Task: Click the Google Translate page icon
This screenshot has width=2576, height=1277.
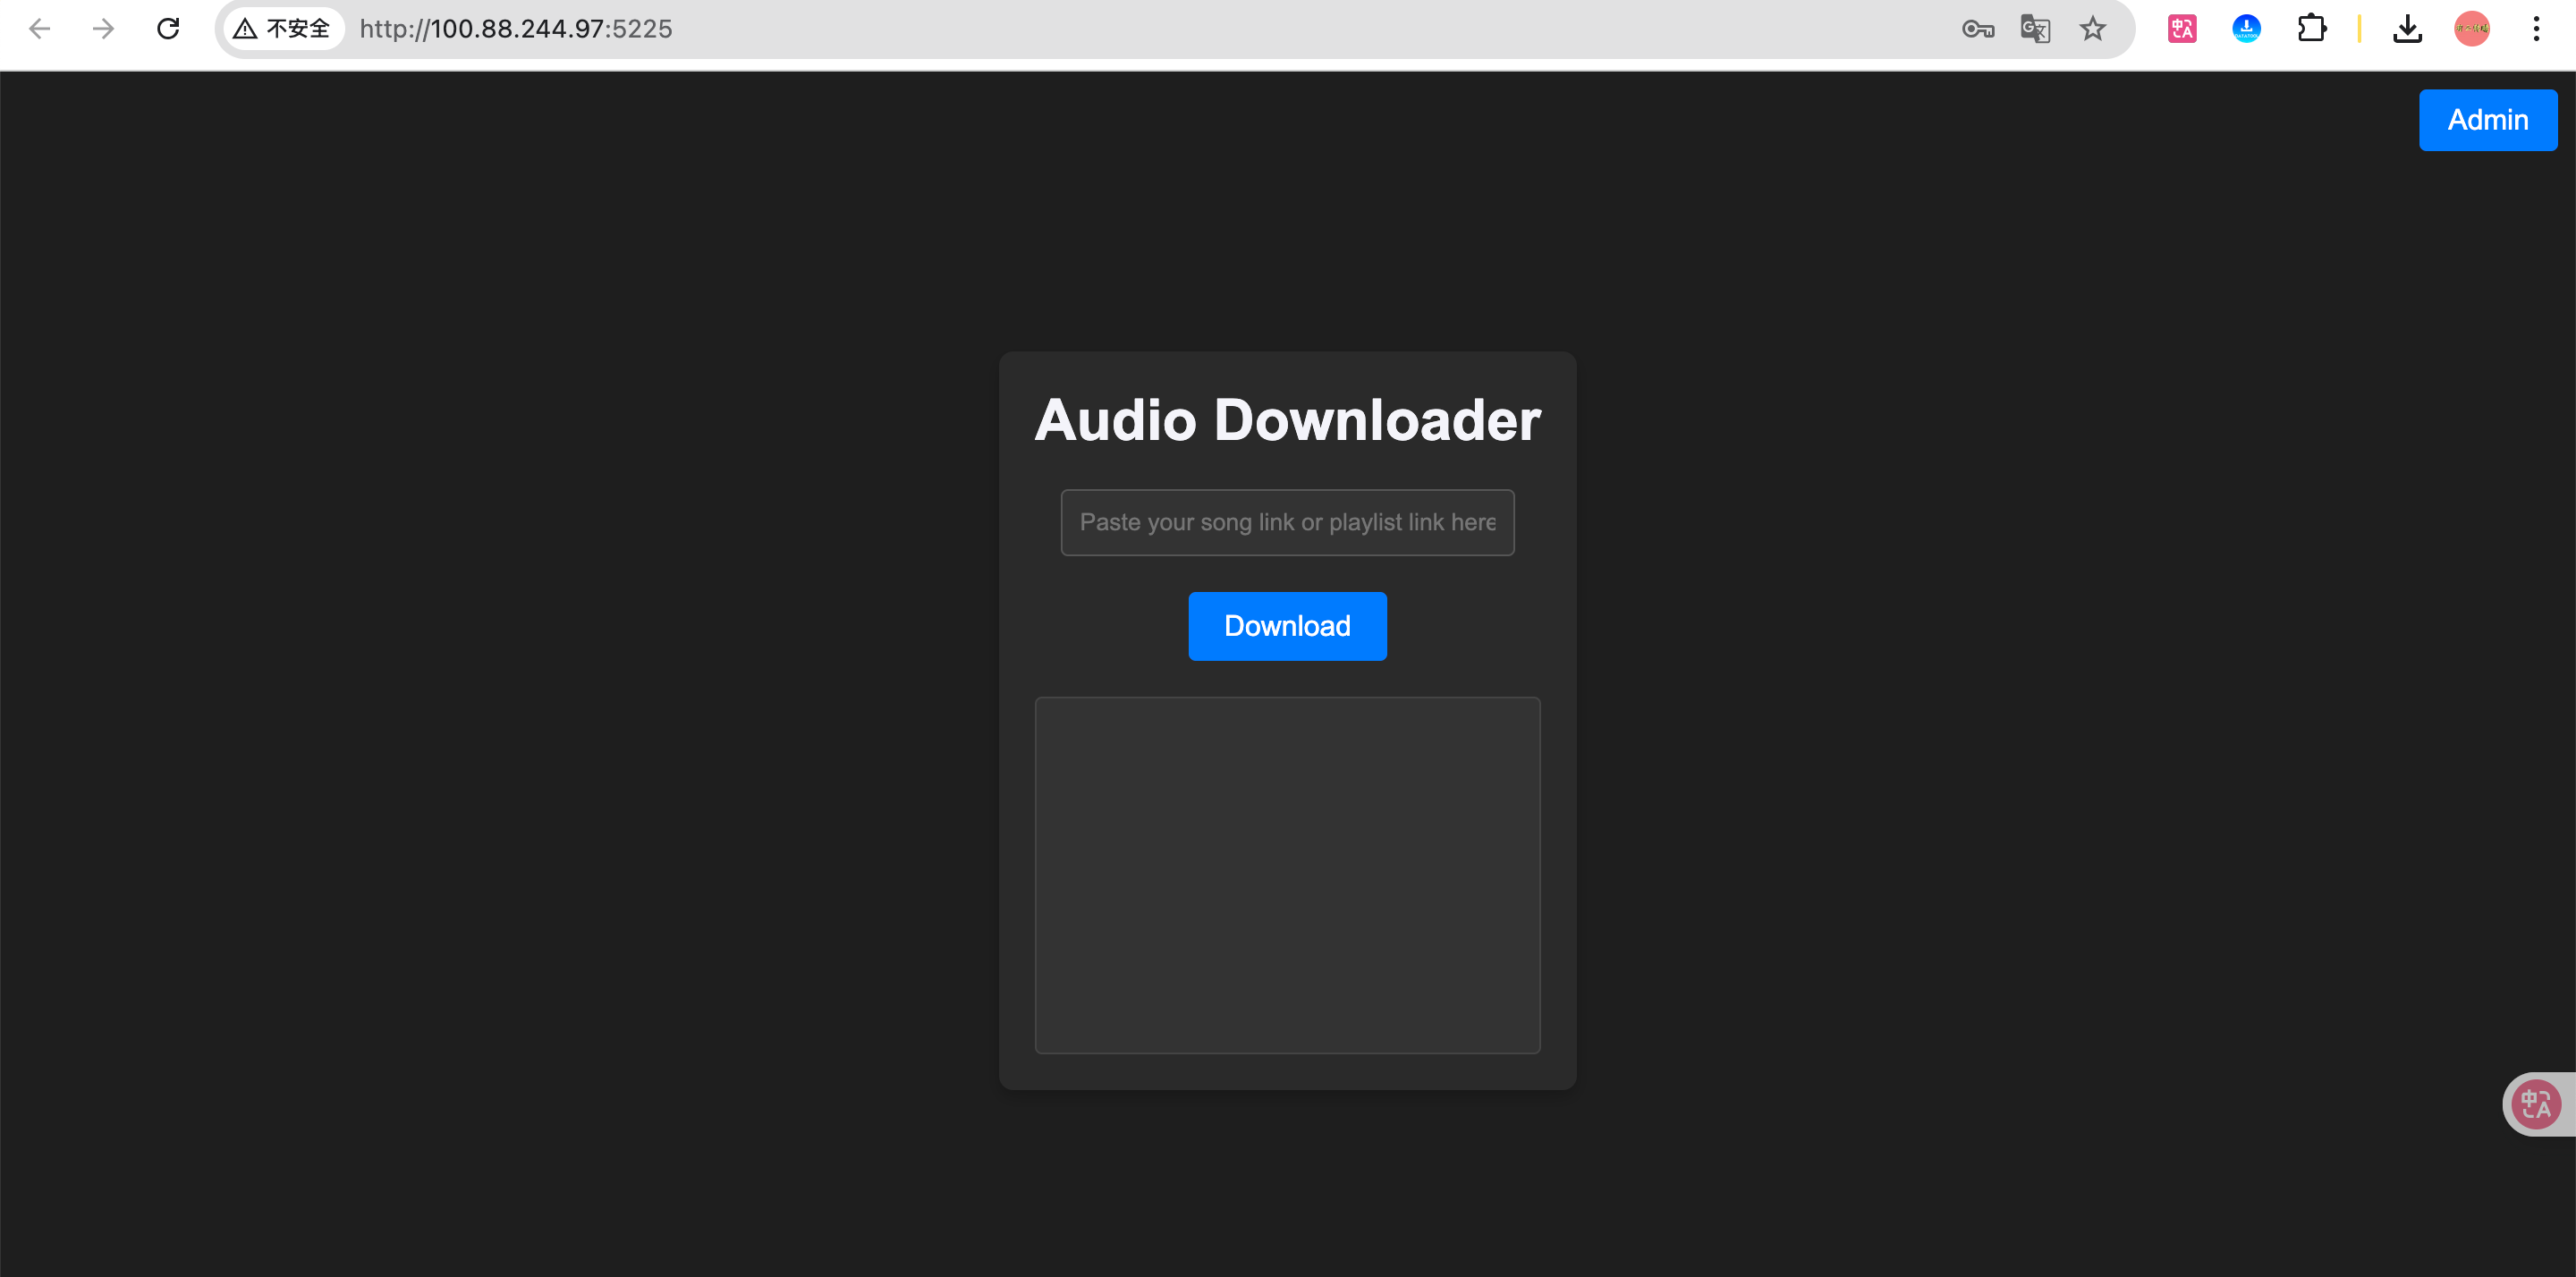Action: point(2035,29)
